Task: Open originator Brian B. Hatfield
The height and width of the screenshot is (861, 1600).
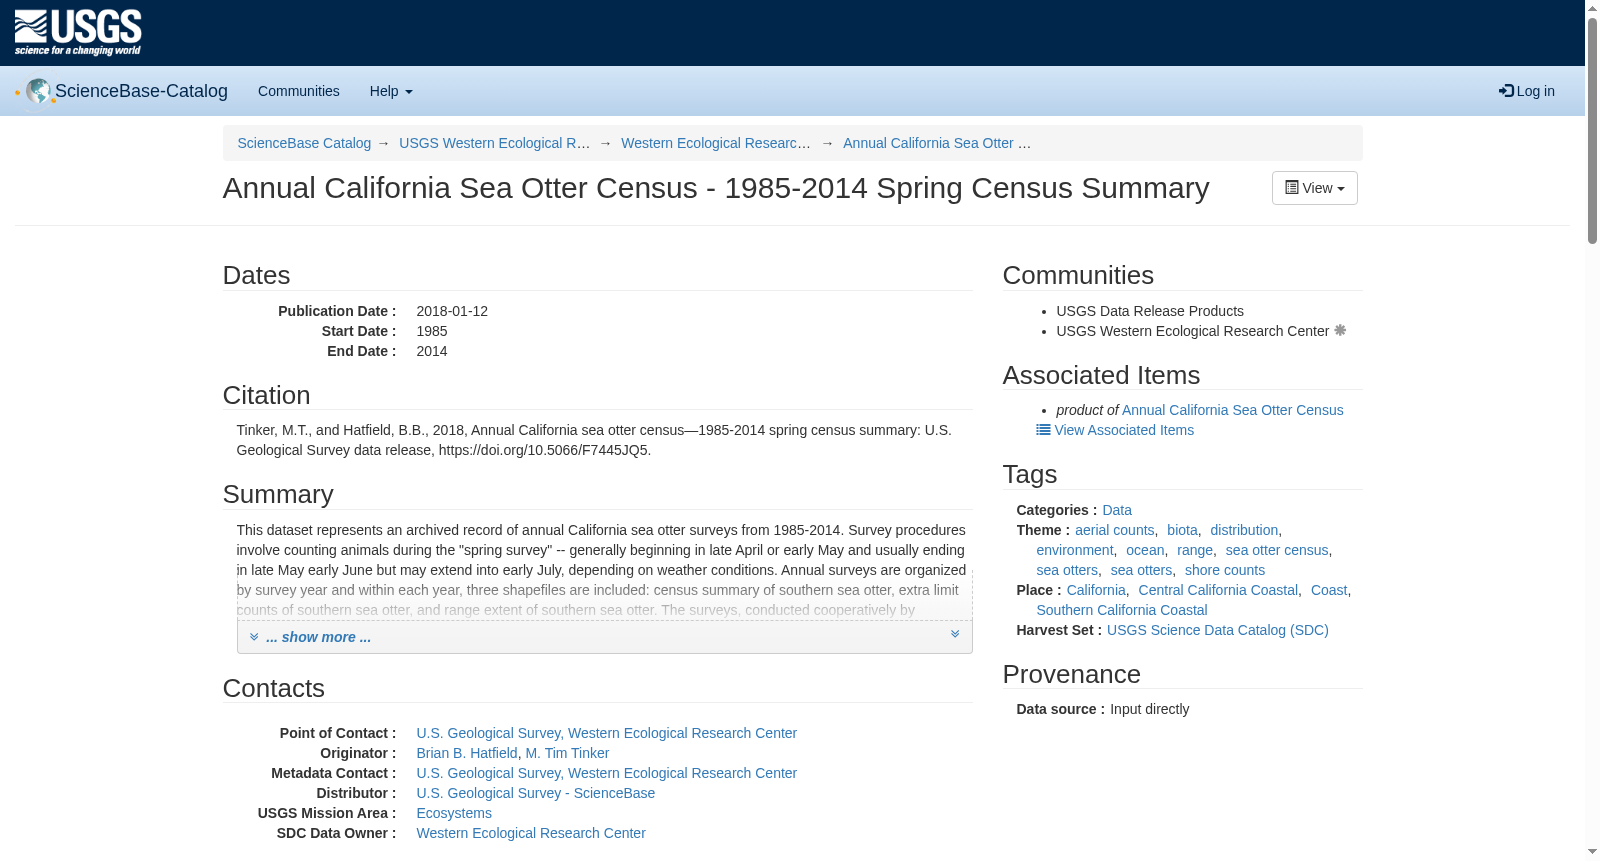Action: coord(467,753)
